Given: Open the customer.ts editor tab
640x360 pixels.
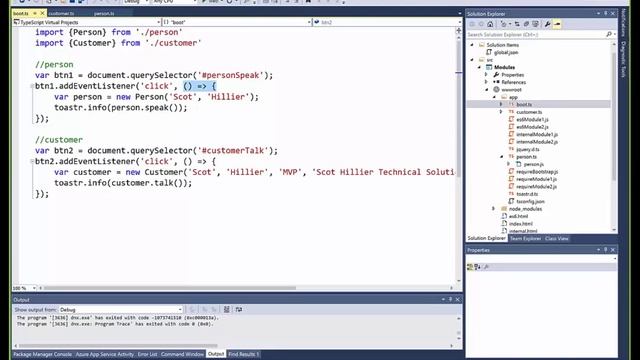Looking at the screenshot, I should (x=61, y=13).
